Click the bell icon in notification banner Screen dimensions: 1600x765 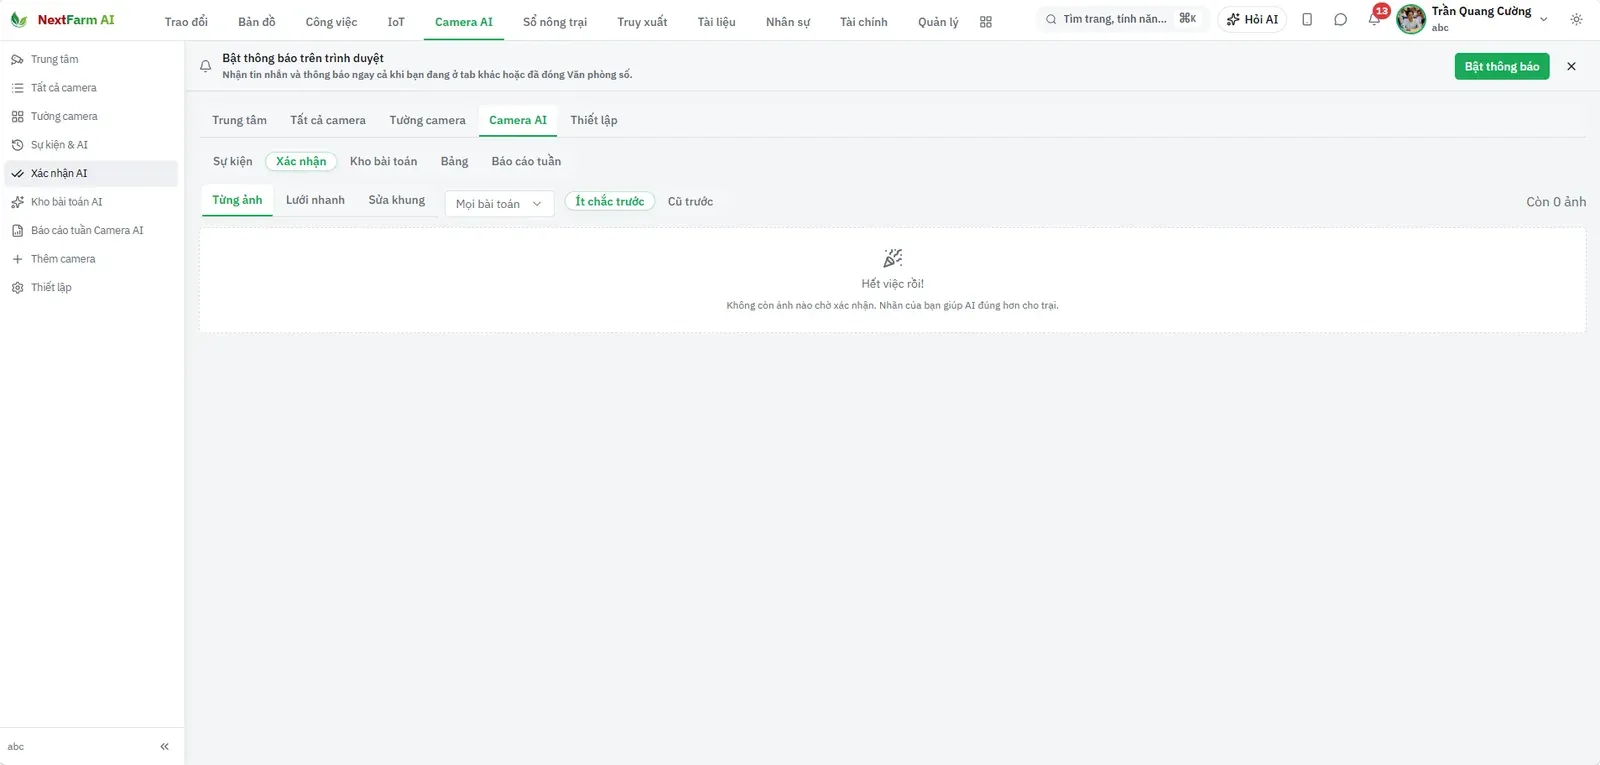[206, 66]
